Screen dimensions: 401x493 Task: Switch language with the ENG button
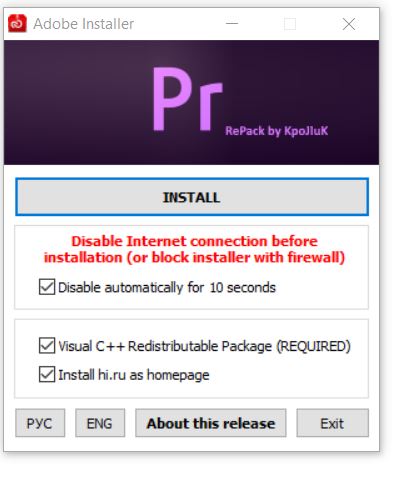click(x=100, y=423)
